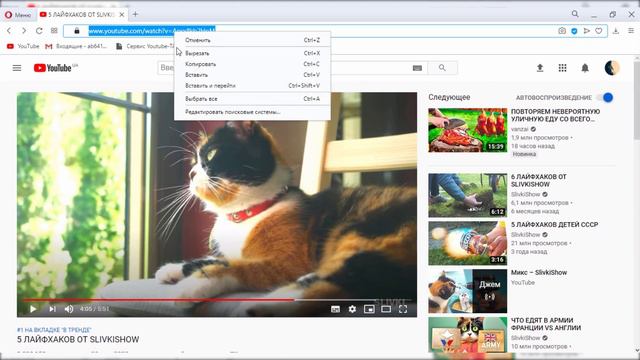The width and height of the screenshot is (640, 360).
Task: Reload the current page
Action: coord(39,31)
